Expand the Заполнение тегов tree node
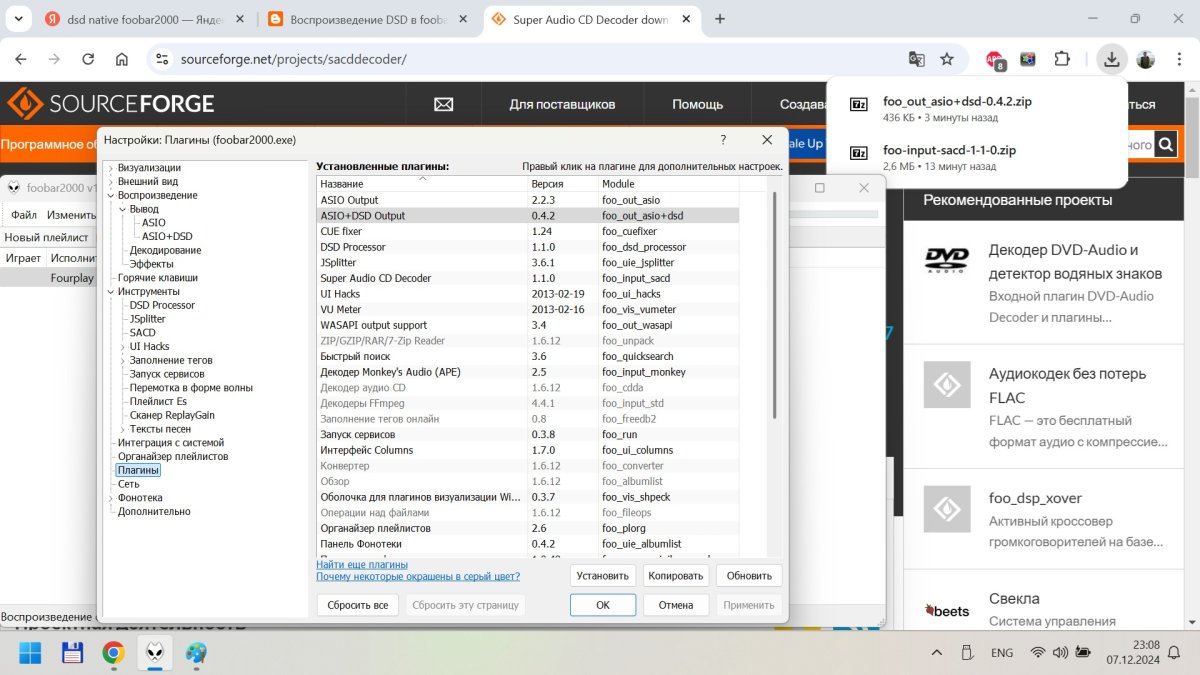The height and width of the screenshot is (675, 1200). [x=123, y=360]
